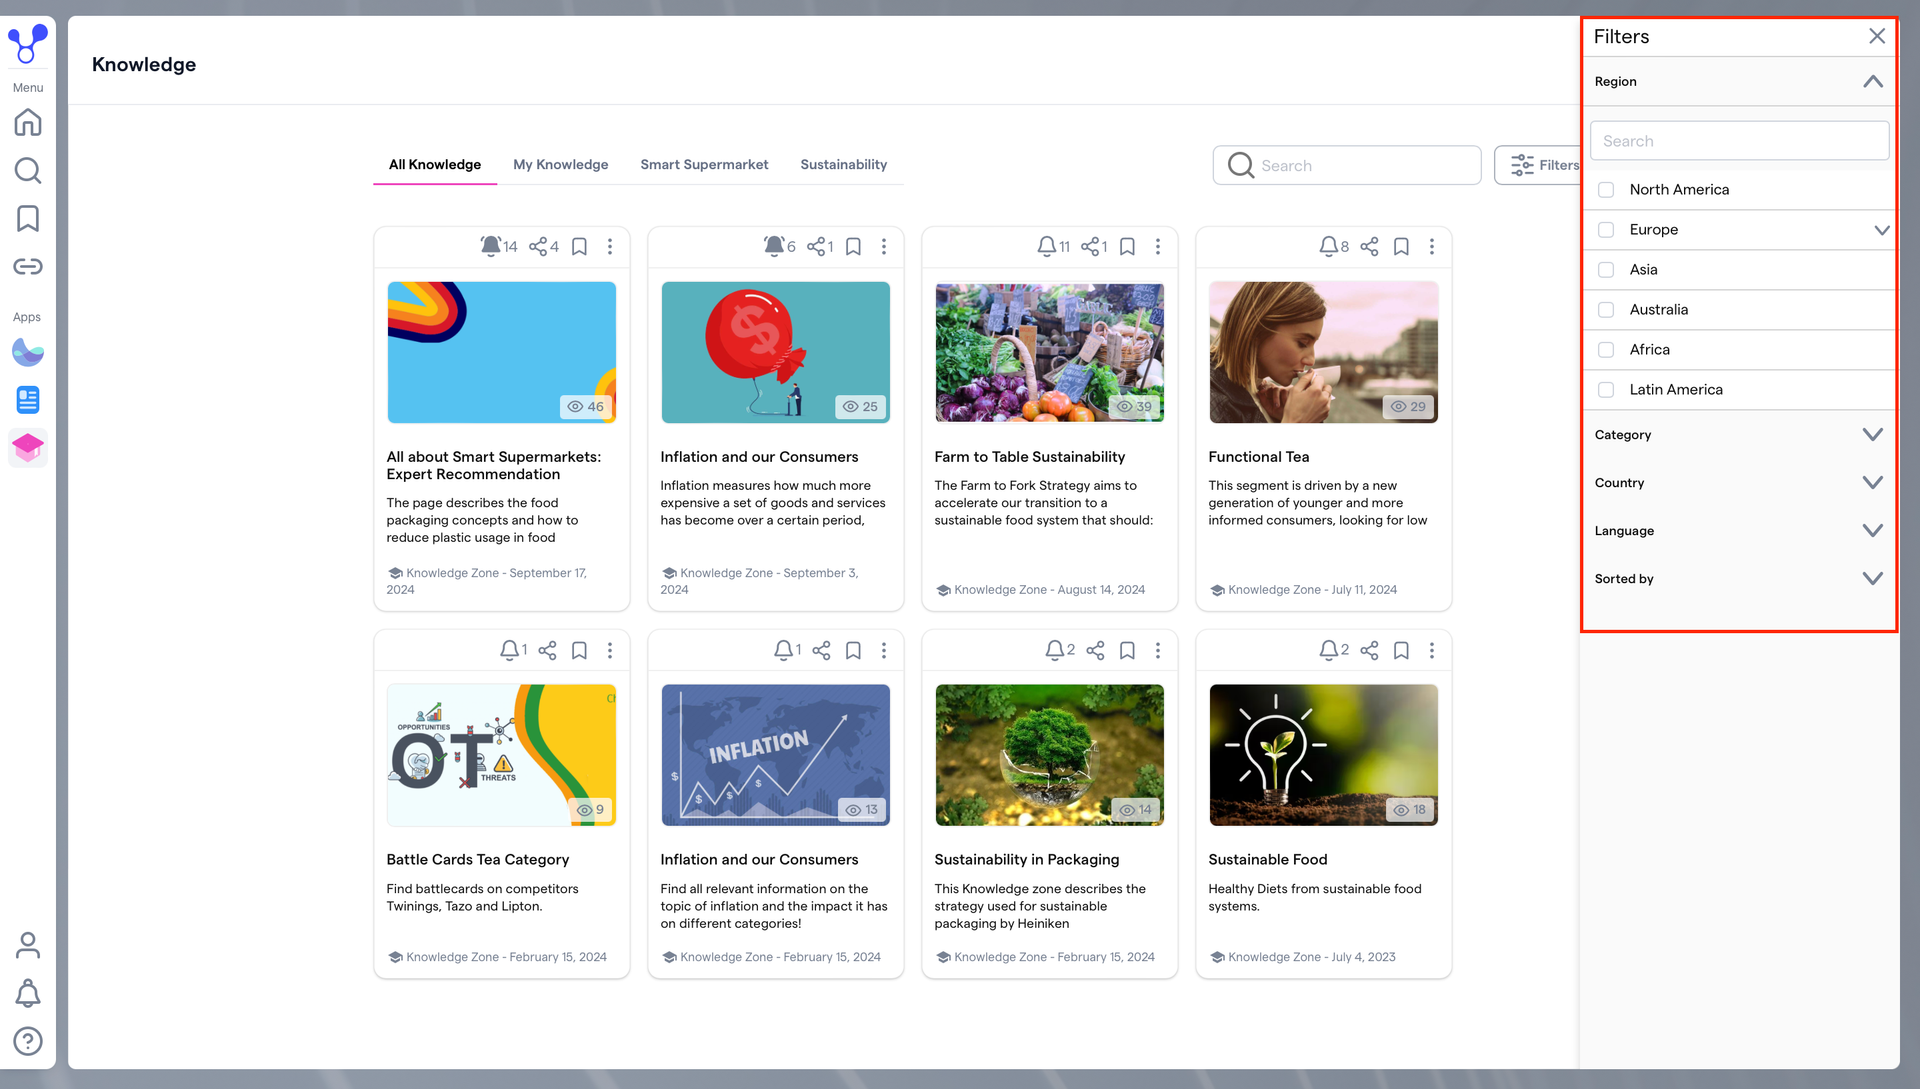Open more options on Functional Tea card
1920x1089 pixels.
(x=1432, y=246)
